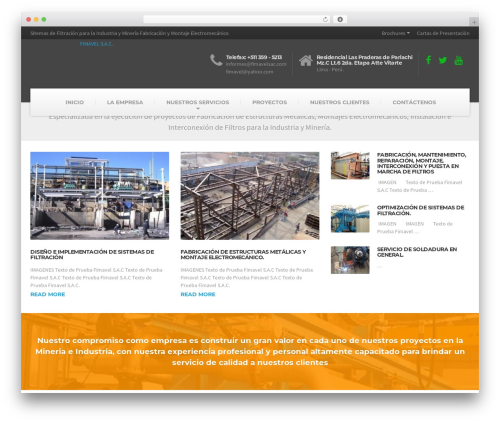Click the dark round icon beside address bar

tap(340, 19)
